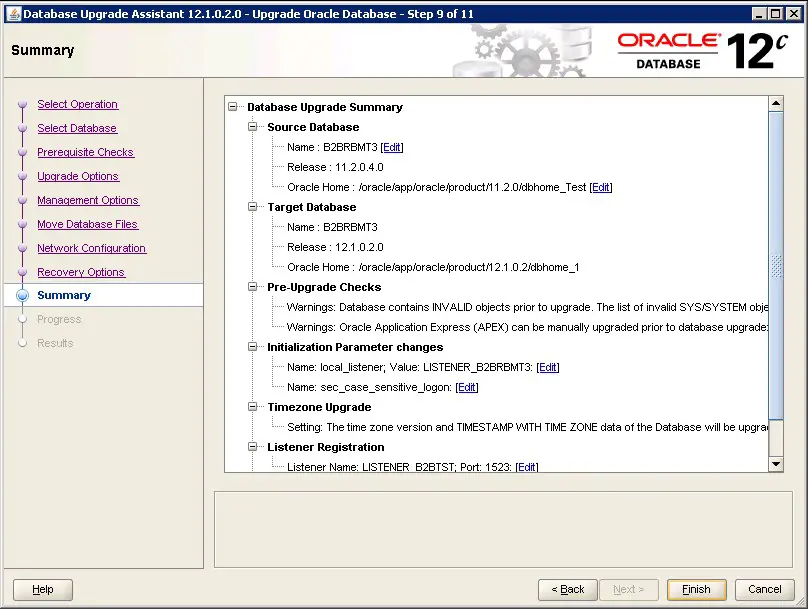Click the Select Operation step bullet icon
808x609 pixels.
pos(22,105)
